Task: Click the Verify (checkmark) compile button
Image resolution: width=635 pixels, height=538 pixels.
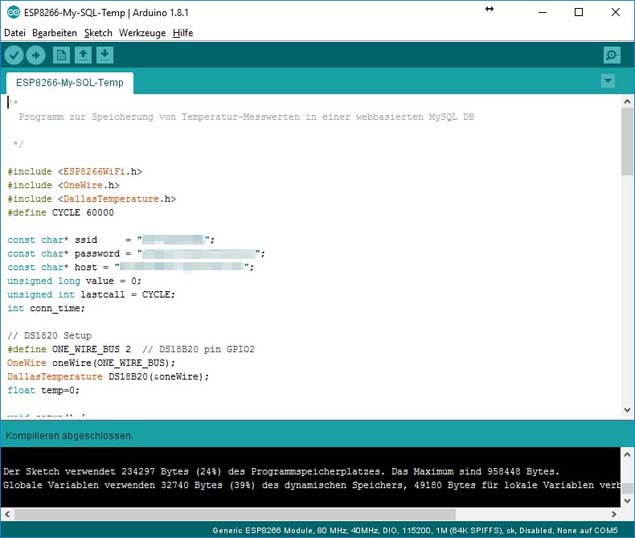Action: pyautogui.click(x=14, y=55)
